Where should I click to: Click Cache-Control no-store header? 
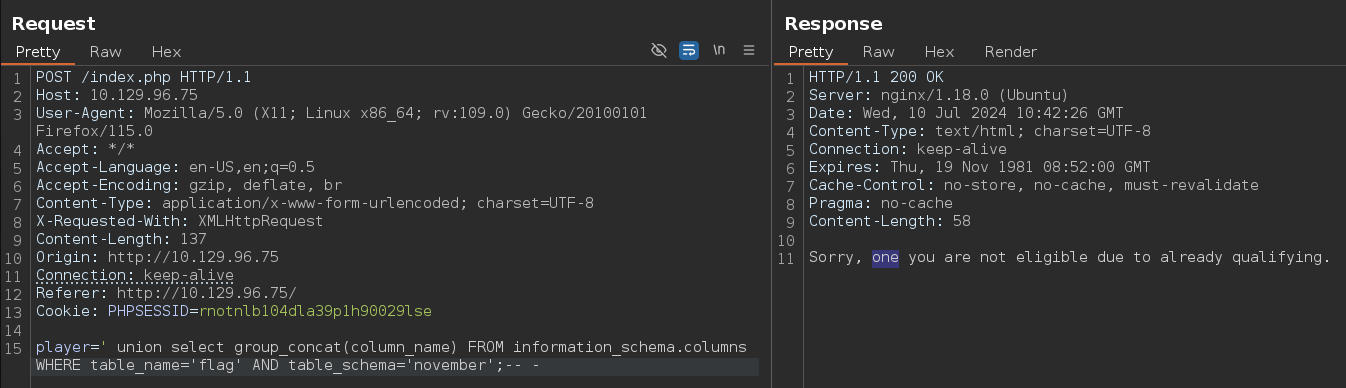point(1034,185)
